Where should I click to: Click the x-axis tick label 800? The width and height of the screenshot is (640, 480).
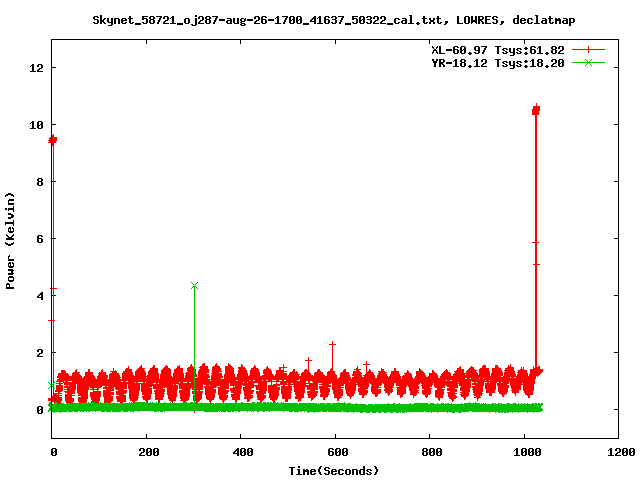[x=432, y=452]
